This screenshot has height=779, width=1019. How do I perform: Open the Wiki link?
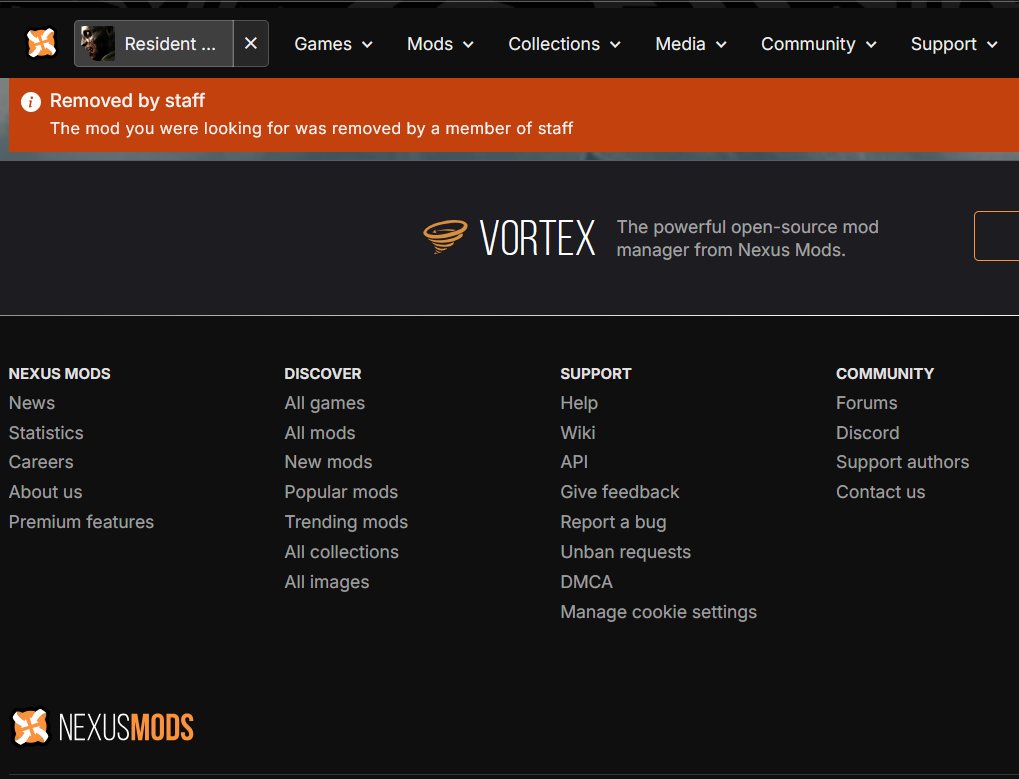pos(578,433)
